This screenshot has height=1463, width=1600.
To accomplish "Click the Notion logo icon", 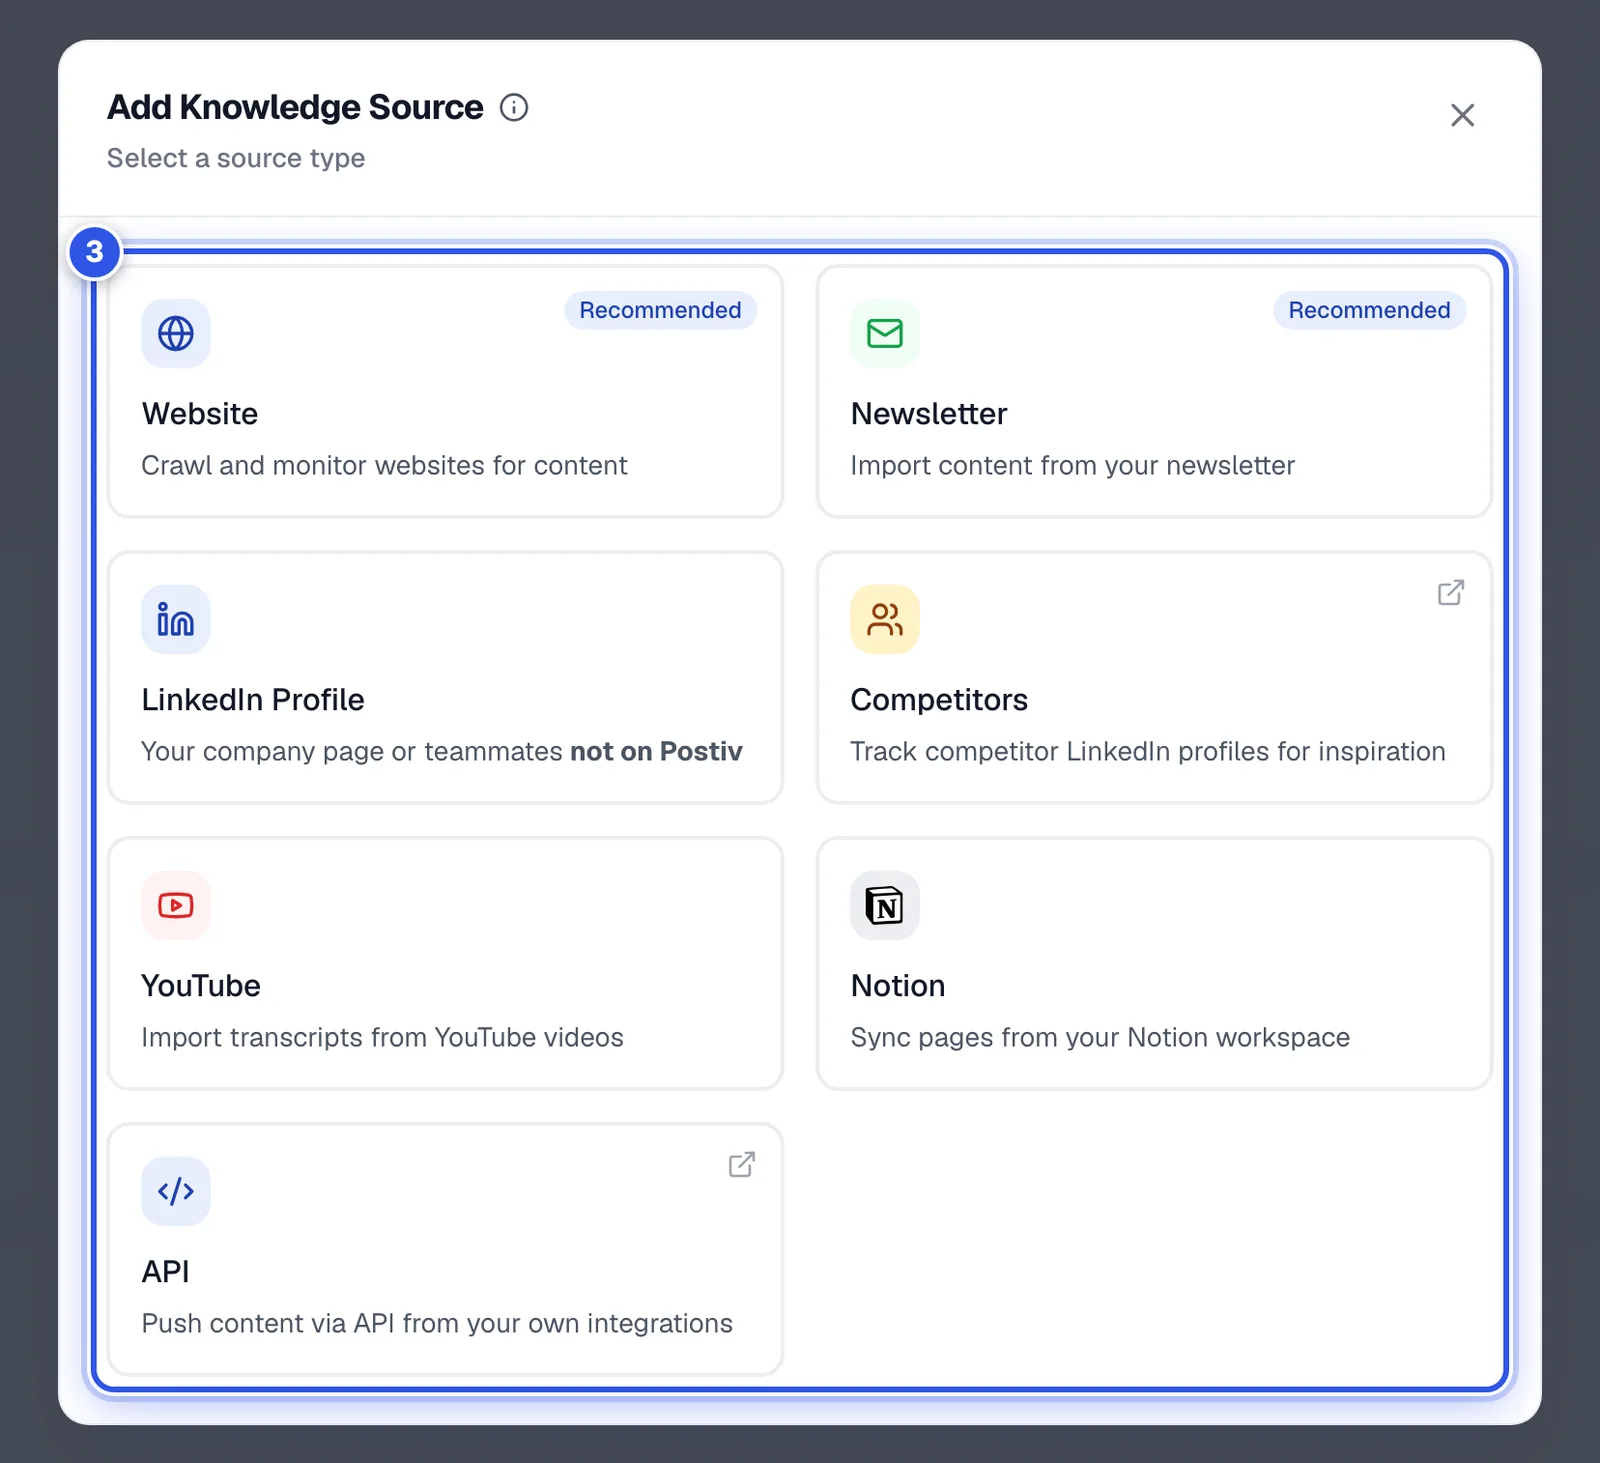I will [x=885, y=906].
